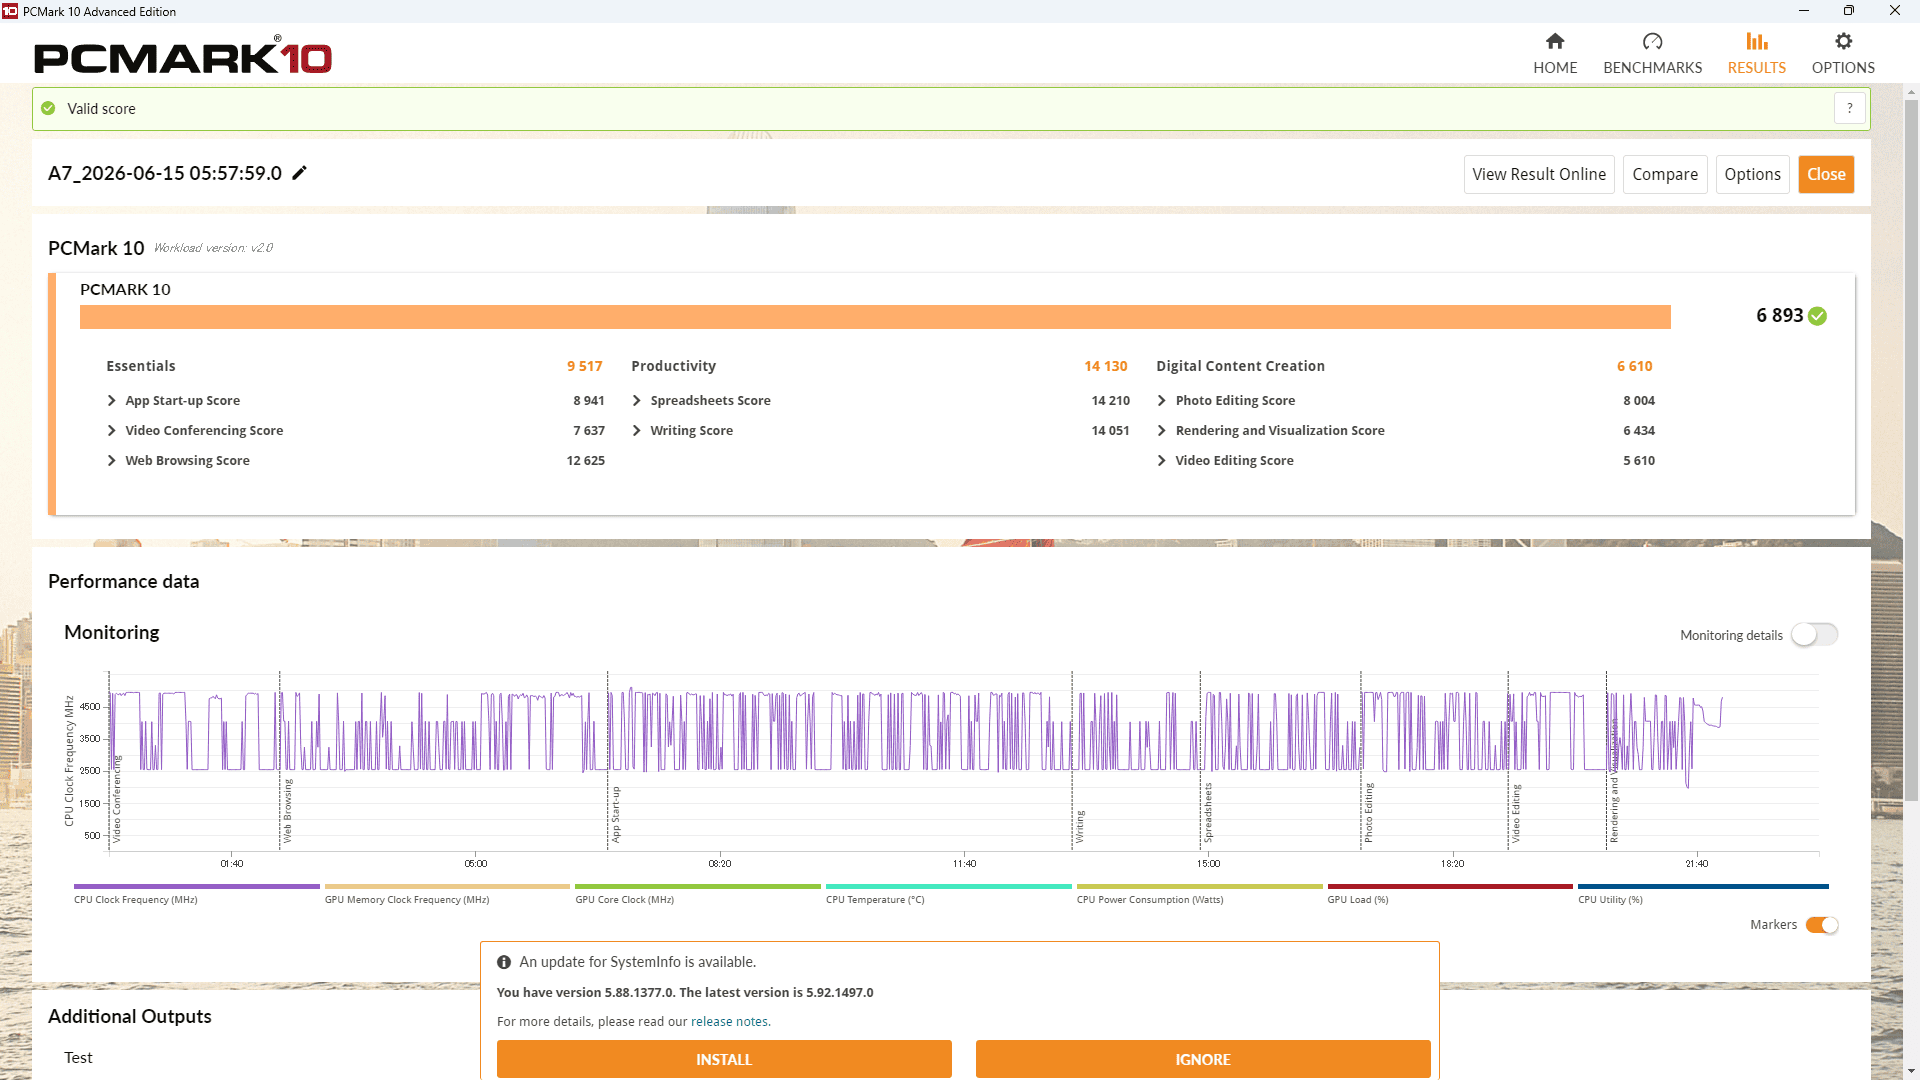
Task: Select CPU Power Consumption legend color bar
Action: pos(1200,886)
